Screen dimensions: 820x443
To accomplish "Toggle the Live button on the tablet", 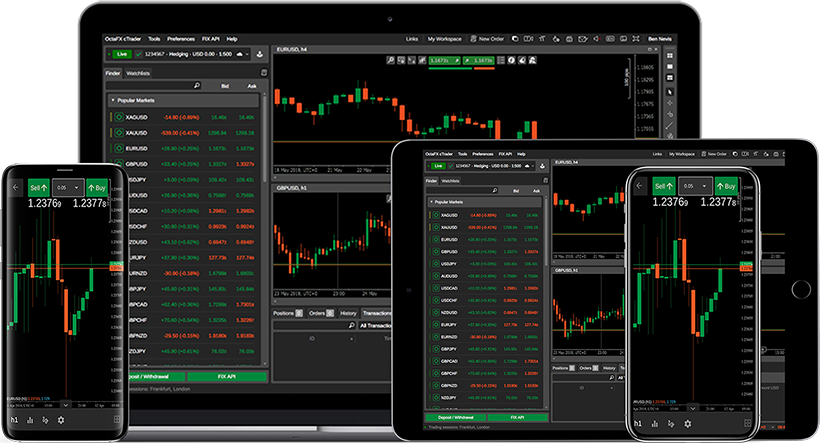I will (437, 166).
